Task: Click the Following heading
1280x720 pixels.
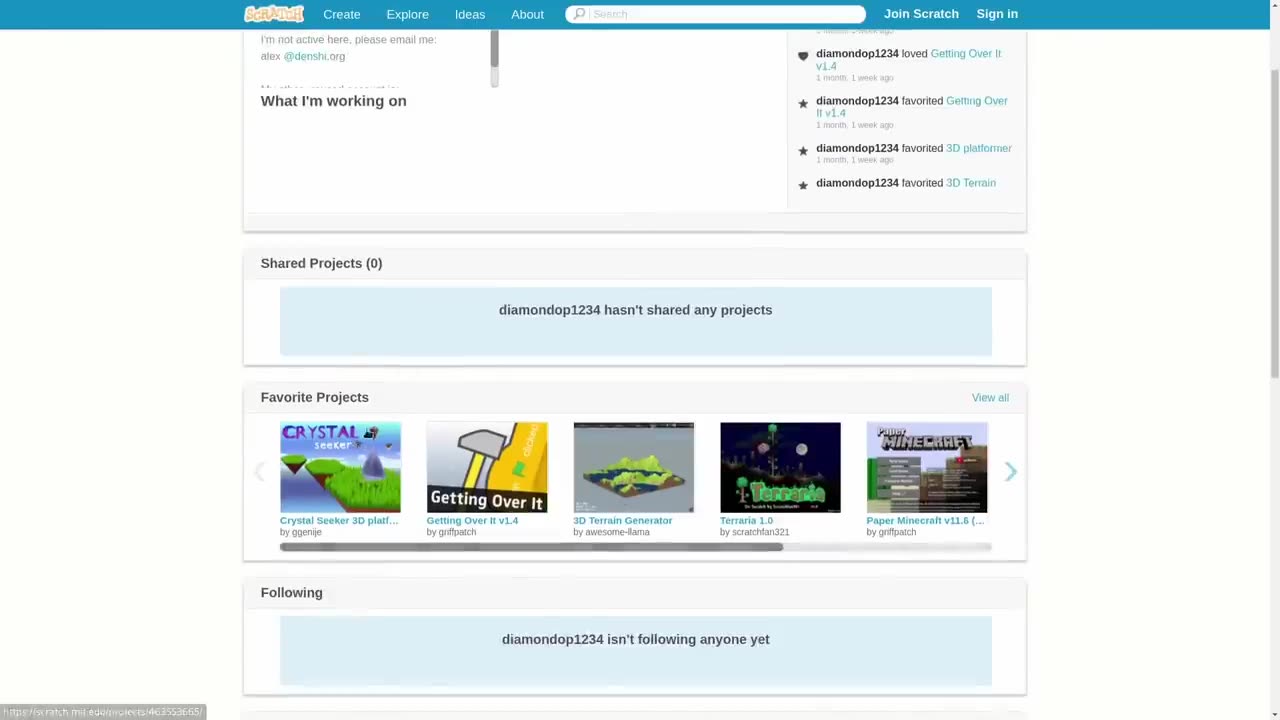Action: pyautogui.click(x=291, y=593)
